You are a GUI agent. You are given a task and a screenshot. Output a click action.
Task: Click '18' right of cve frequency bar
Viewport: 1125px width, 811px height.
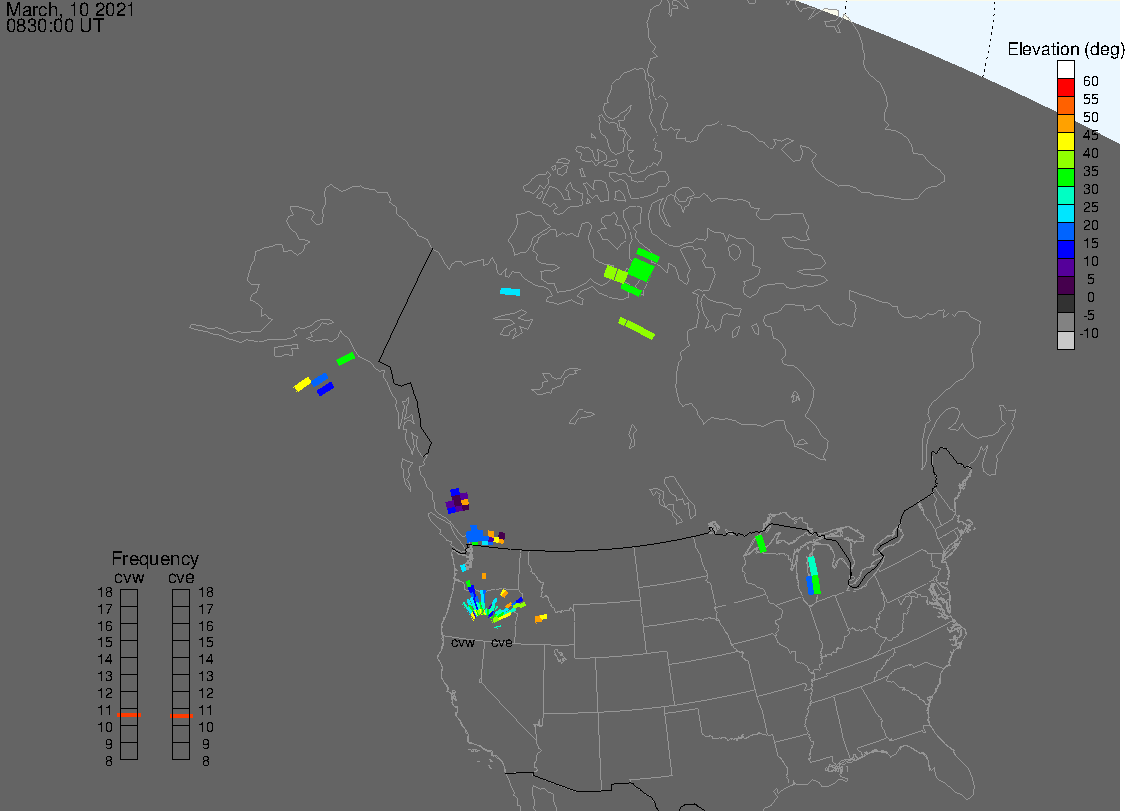[x=206, y=592]
